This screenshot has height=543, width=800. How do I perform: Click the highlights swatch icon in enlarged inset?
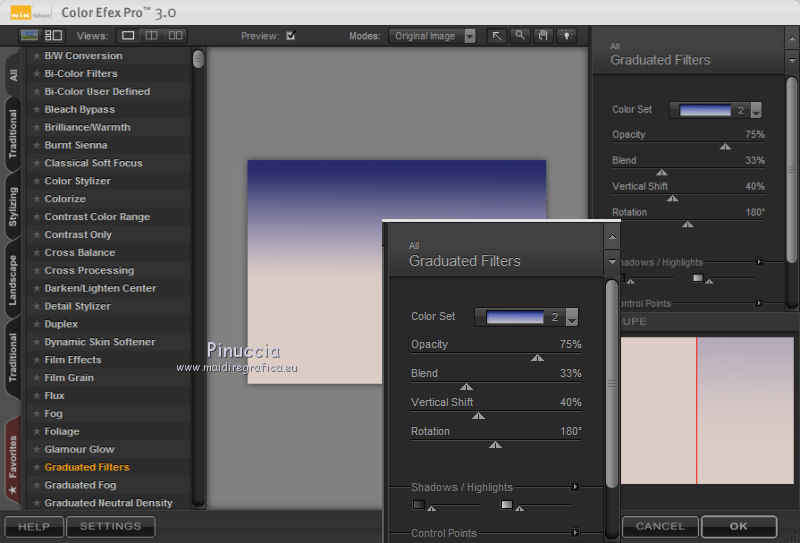pos(507,504)
